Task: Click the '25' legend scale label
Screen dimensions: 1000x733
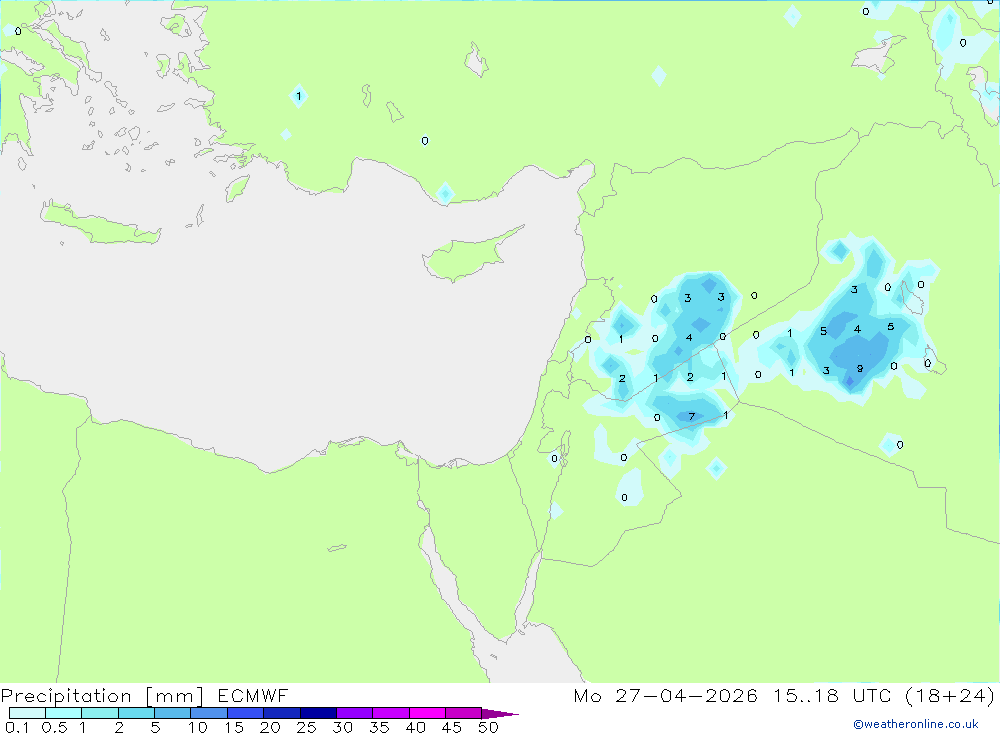Action: 307,727
